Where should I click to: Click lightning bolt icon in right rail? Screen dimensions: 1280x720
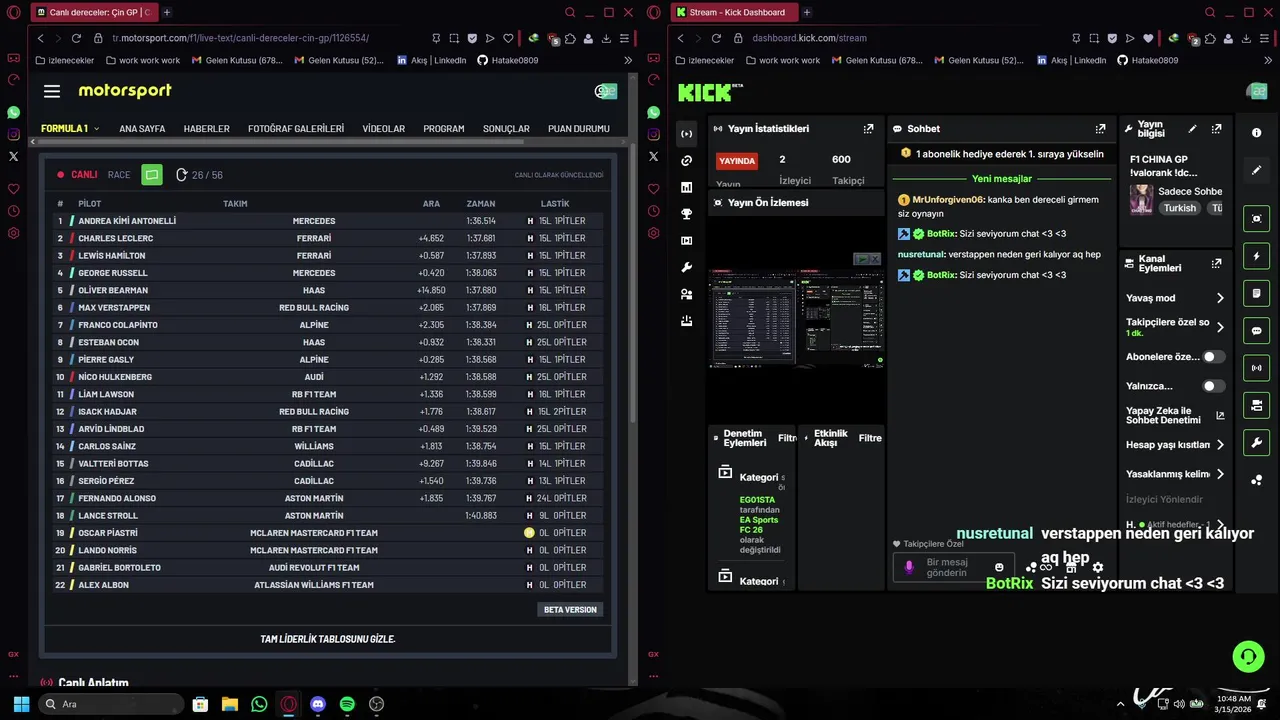[1257, 256]
